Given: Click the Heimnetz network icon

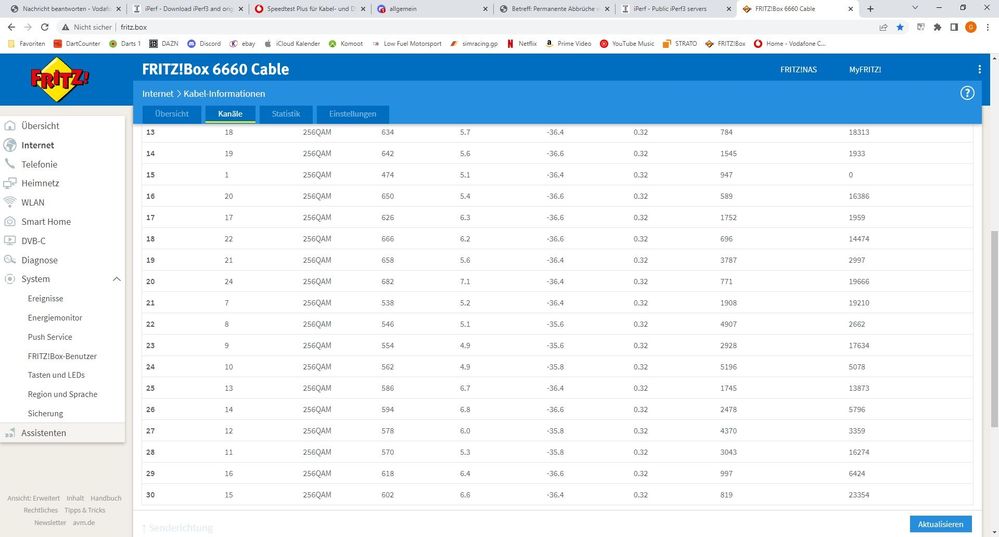Looking at the screenshot, I should pos(10,183).
